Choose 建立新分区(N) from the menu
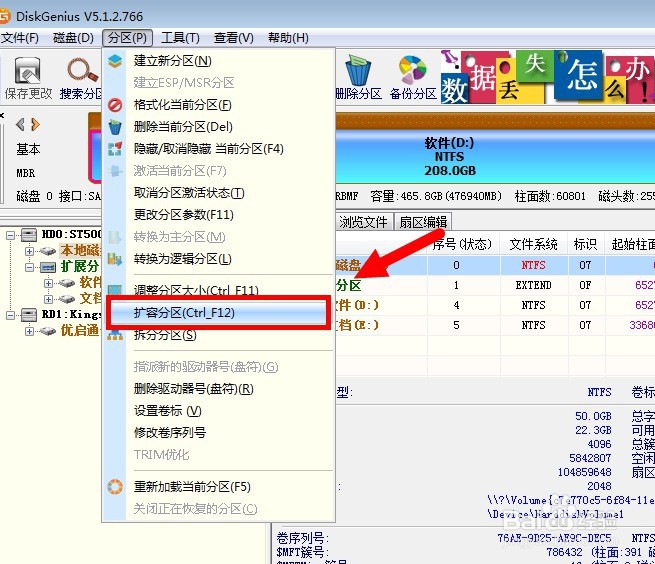The width and height of the screenshot is (655, 564). pos(218,61)
